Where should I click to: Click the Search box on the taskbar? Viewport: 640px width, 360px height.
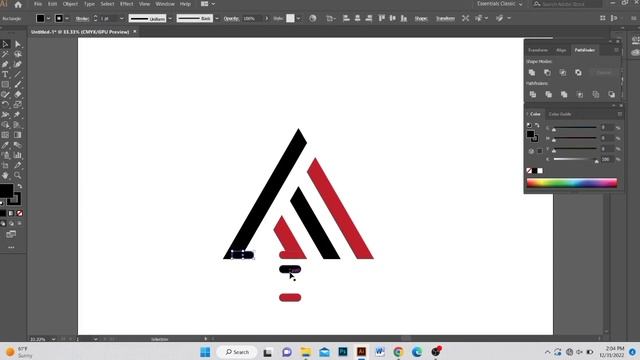pos(237,352)
